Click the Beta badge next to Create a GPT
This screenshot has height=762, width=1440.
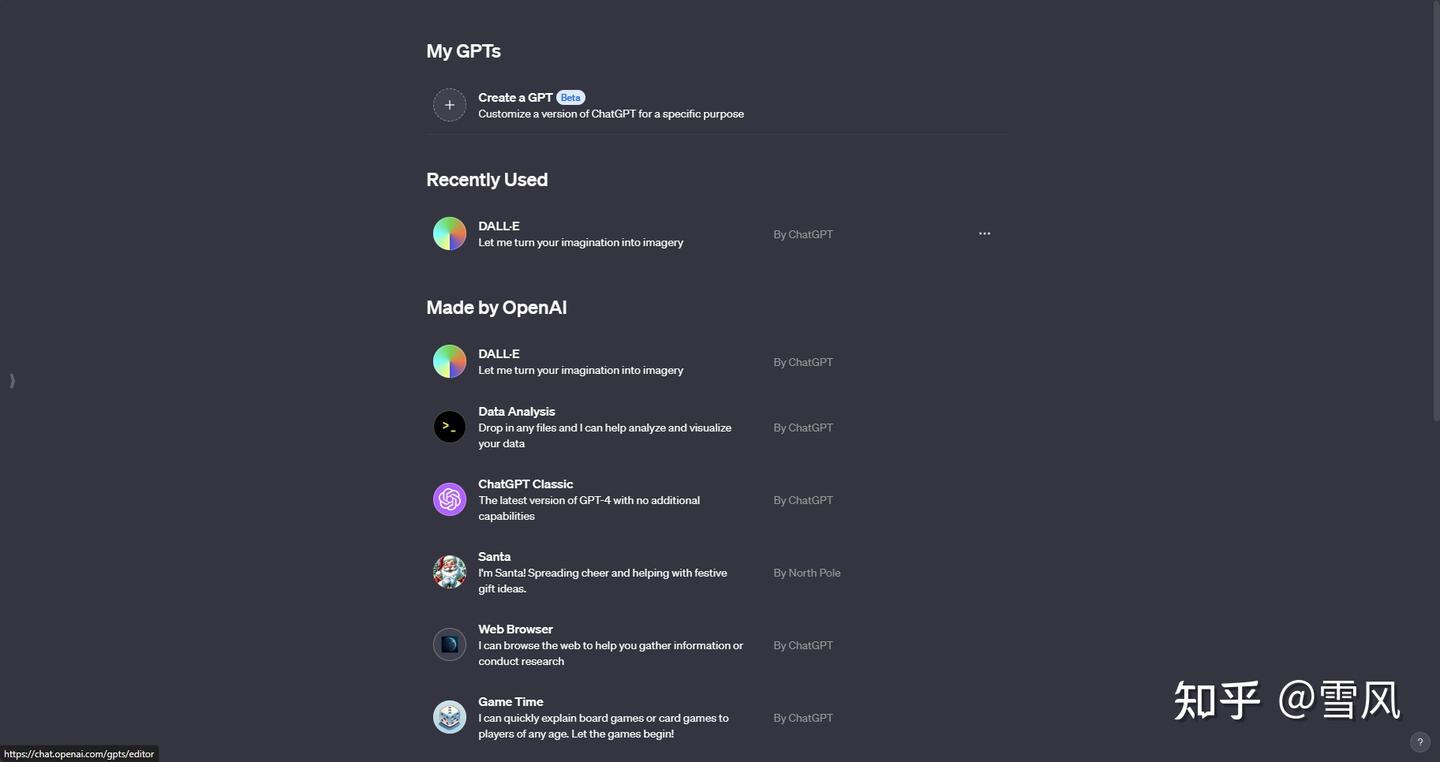tap(570, 97)
